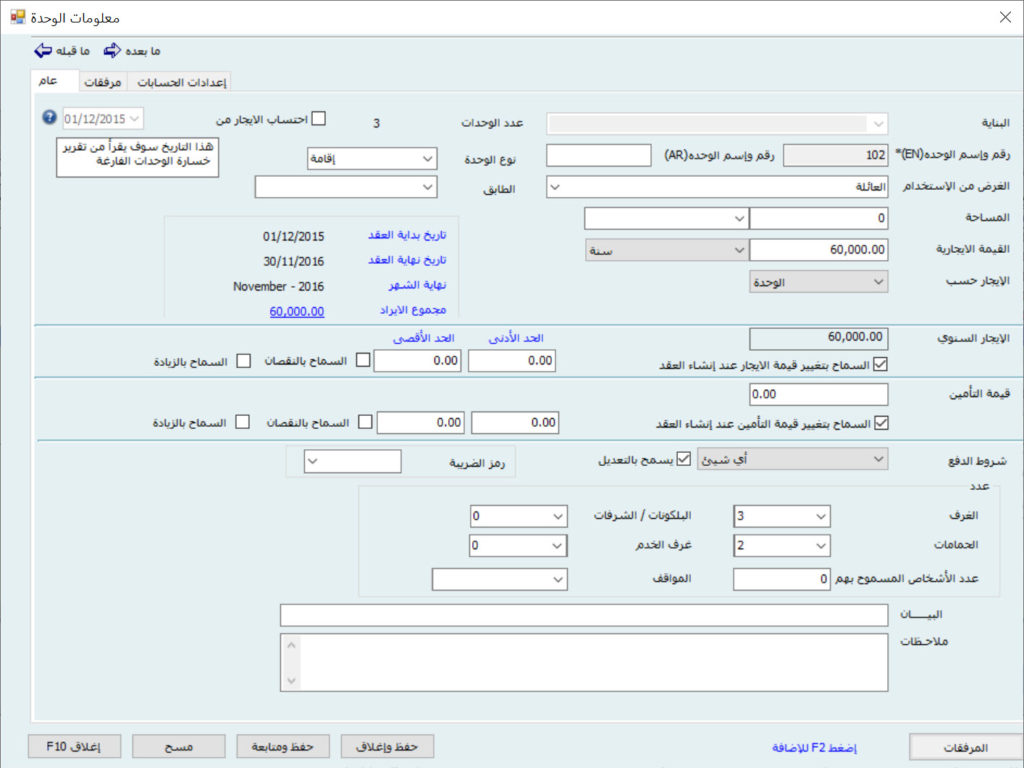Click the حفظ وإغلاق button
This screenshot has width=1024, height=768.
pos(387,746)
